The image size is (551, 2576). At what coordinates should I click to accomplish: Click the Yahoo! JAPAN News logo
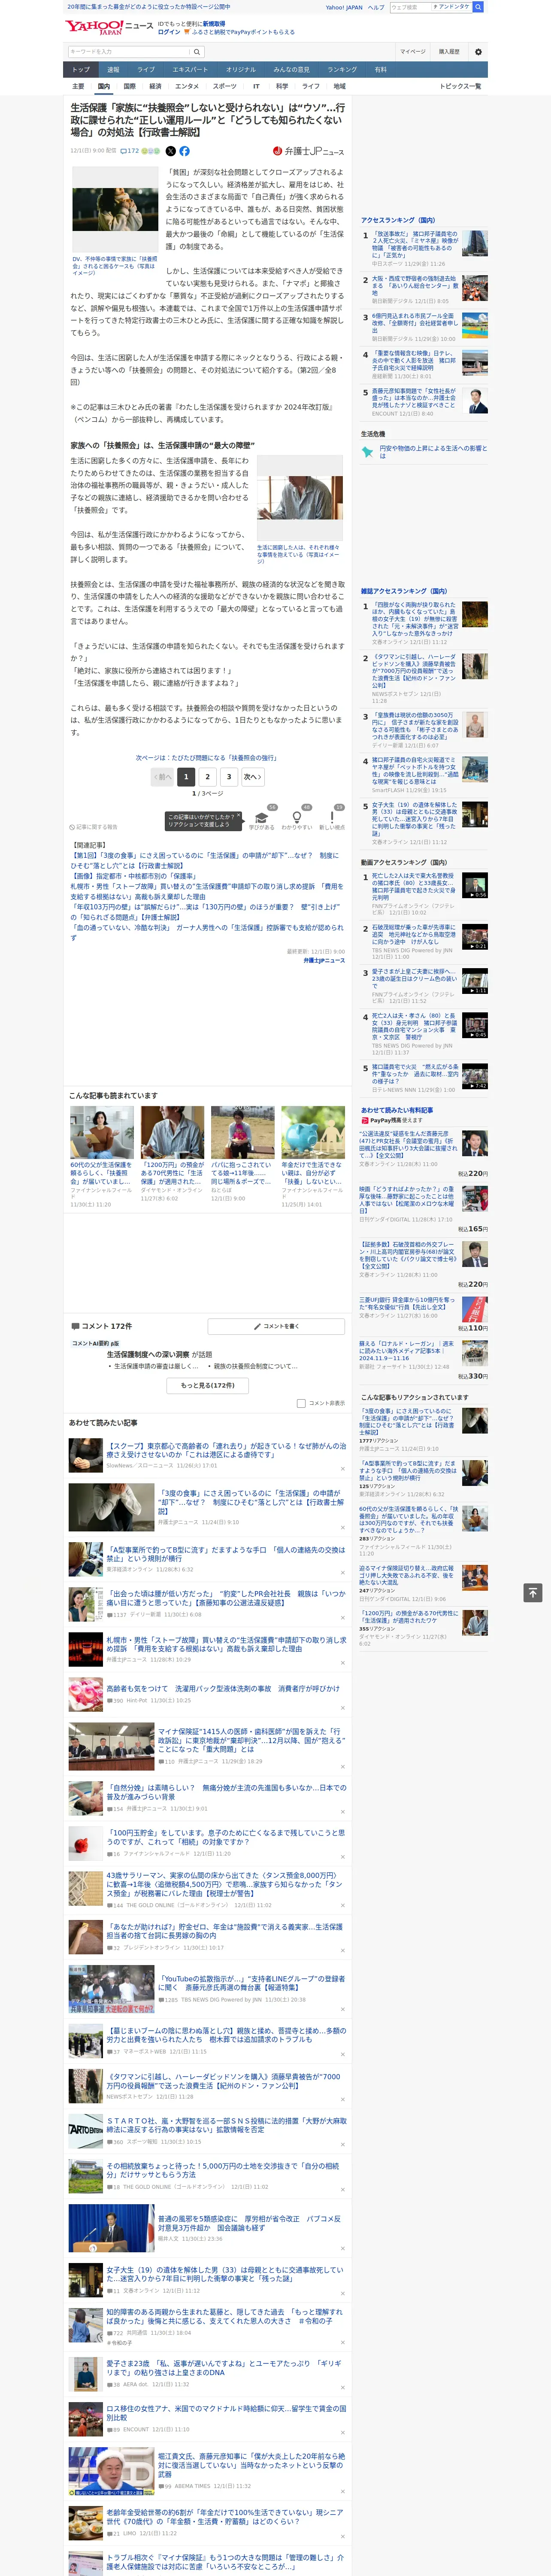(x=109, y=27)
